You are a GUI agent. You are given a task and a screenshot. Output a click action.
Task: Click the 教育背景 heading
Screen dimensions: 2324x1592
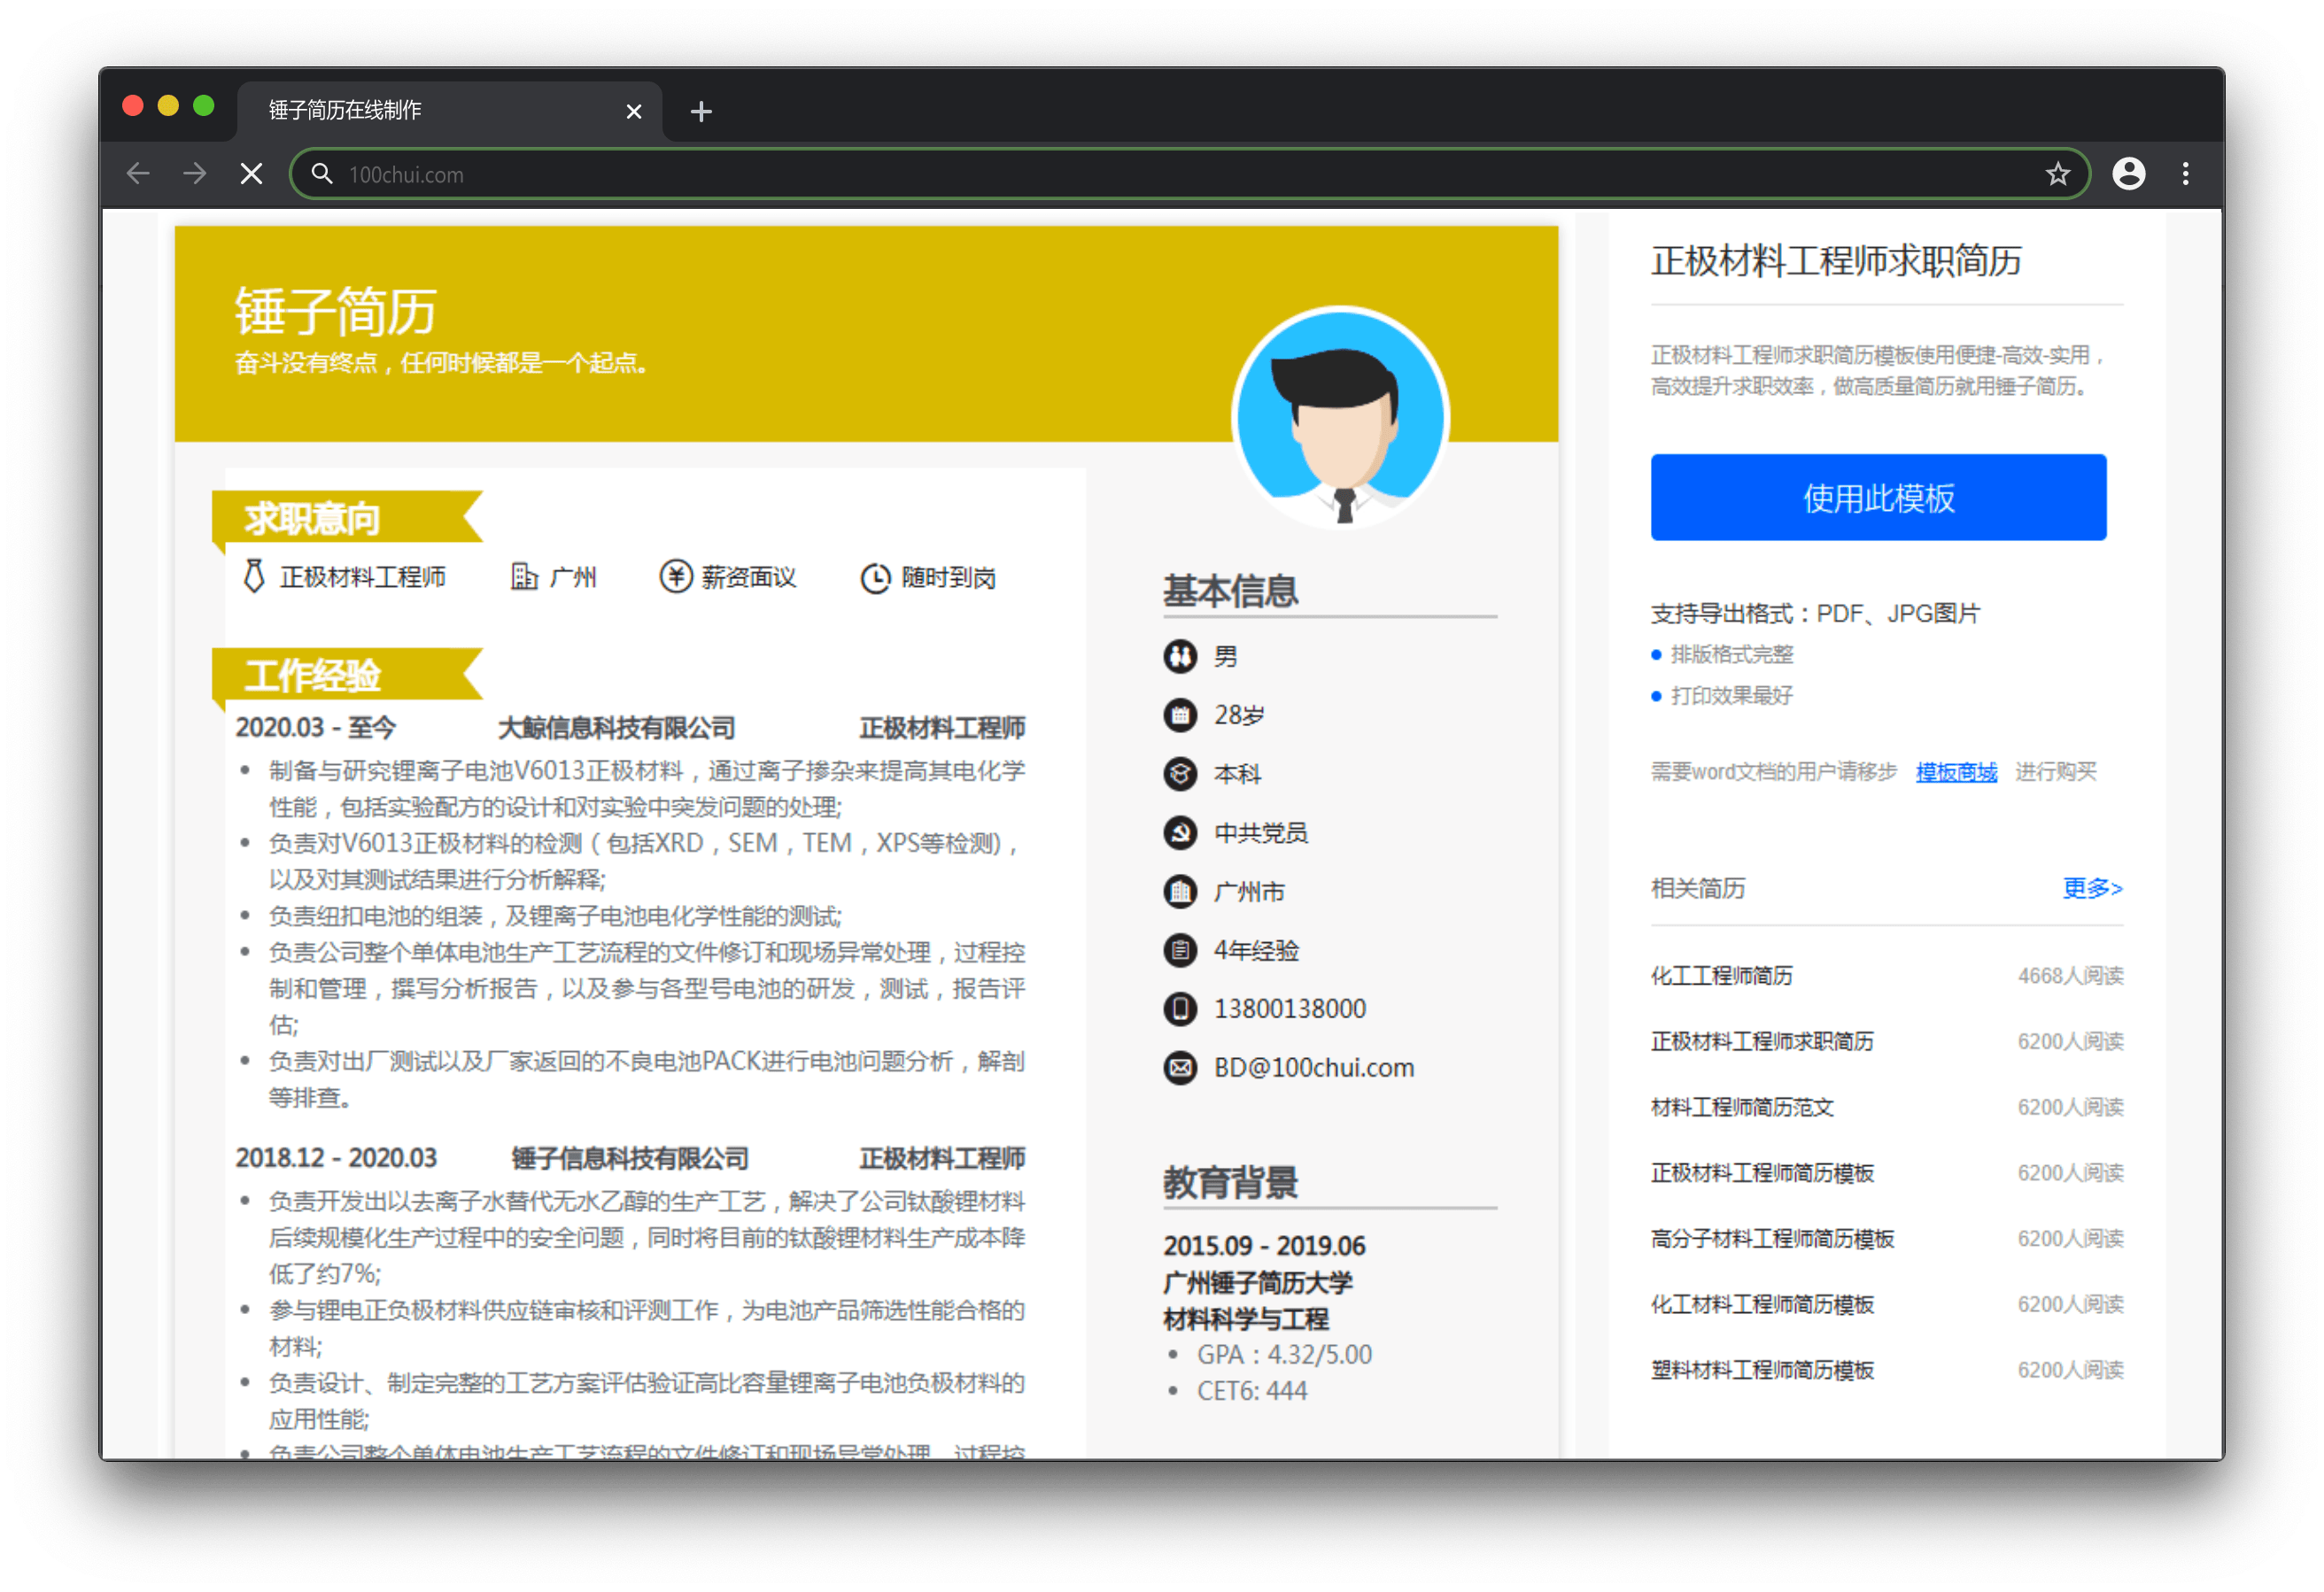click(1231, 1182)
